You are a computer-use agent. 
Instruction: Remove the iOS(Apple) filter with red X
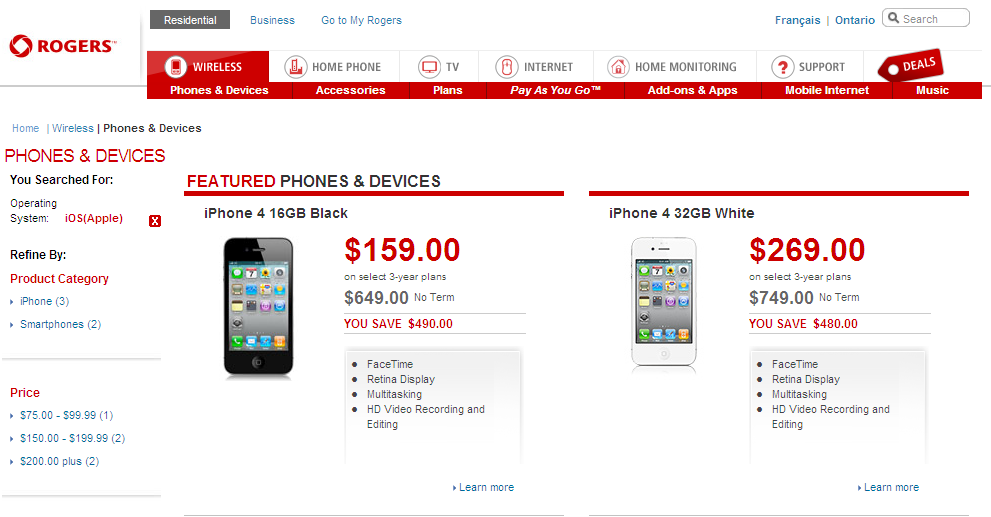(x=155, y=221)
